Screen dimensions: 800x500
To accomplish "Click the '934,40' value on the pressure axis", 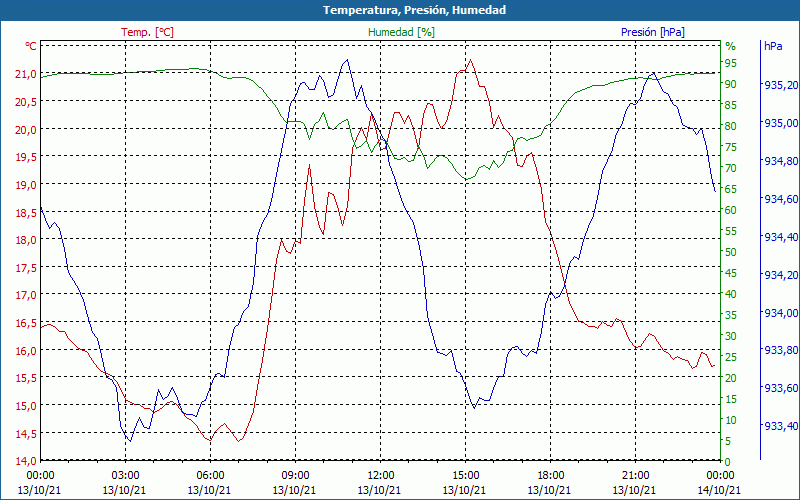I will pyautogui.click(x=781, y=237).
